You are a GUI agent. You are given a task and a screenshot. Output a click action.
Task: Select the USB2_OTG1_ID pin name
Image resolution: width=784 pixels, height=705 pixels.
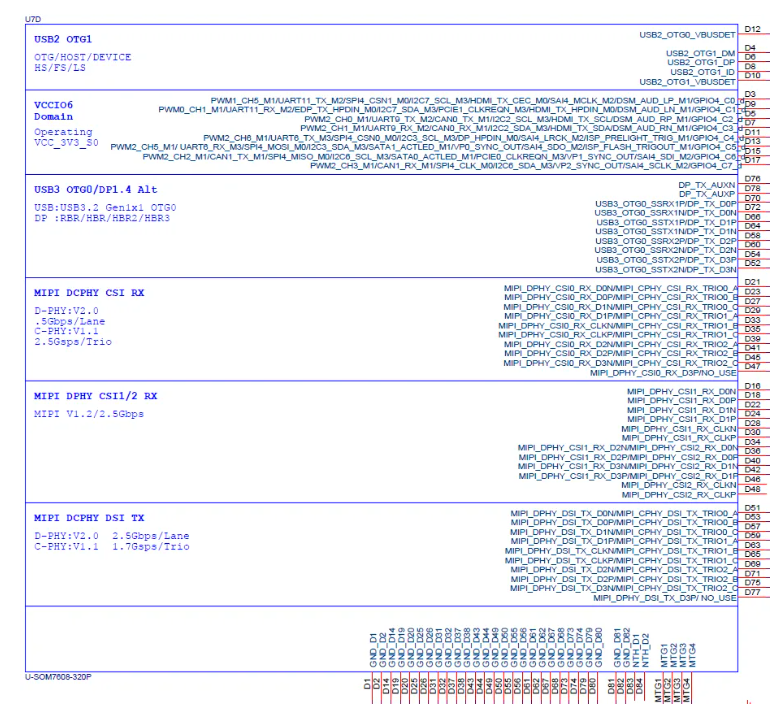pyautogui.click(x=702, y=72)
